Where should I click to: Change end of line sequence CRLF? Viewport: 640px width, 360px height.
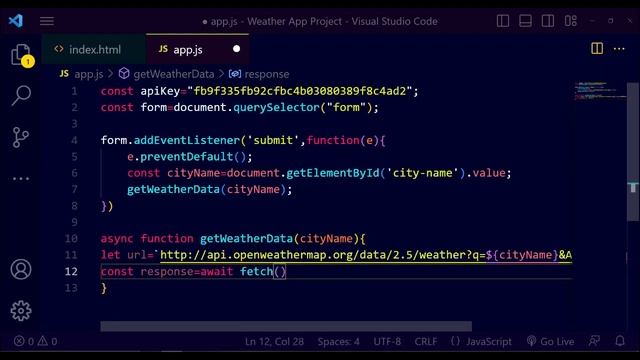426,342
